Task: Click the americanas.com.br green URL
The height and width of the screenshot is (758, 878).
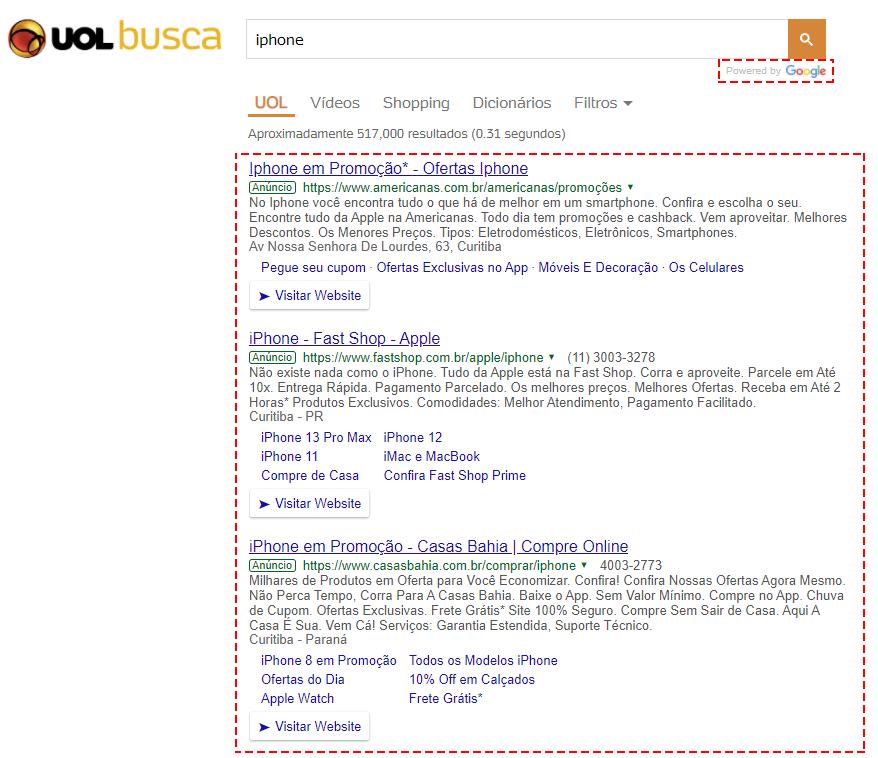Action: (462, 188)
